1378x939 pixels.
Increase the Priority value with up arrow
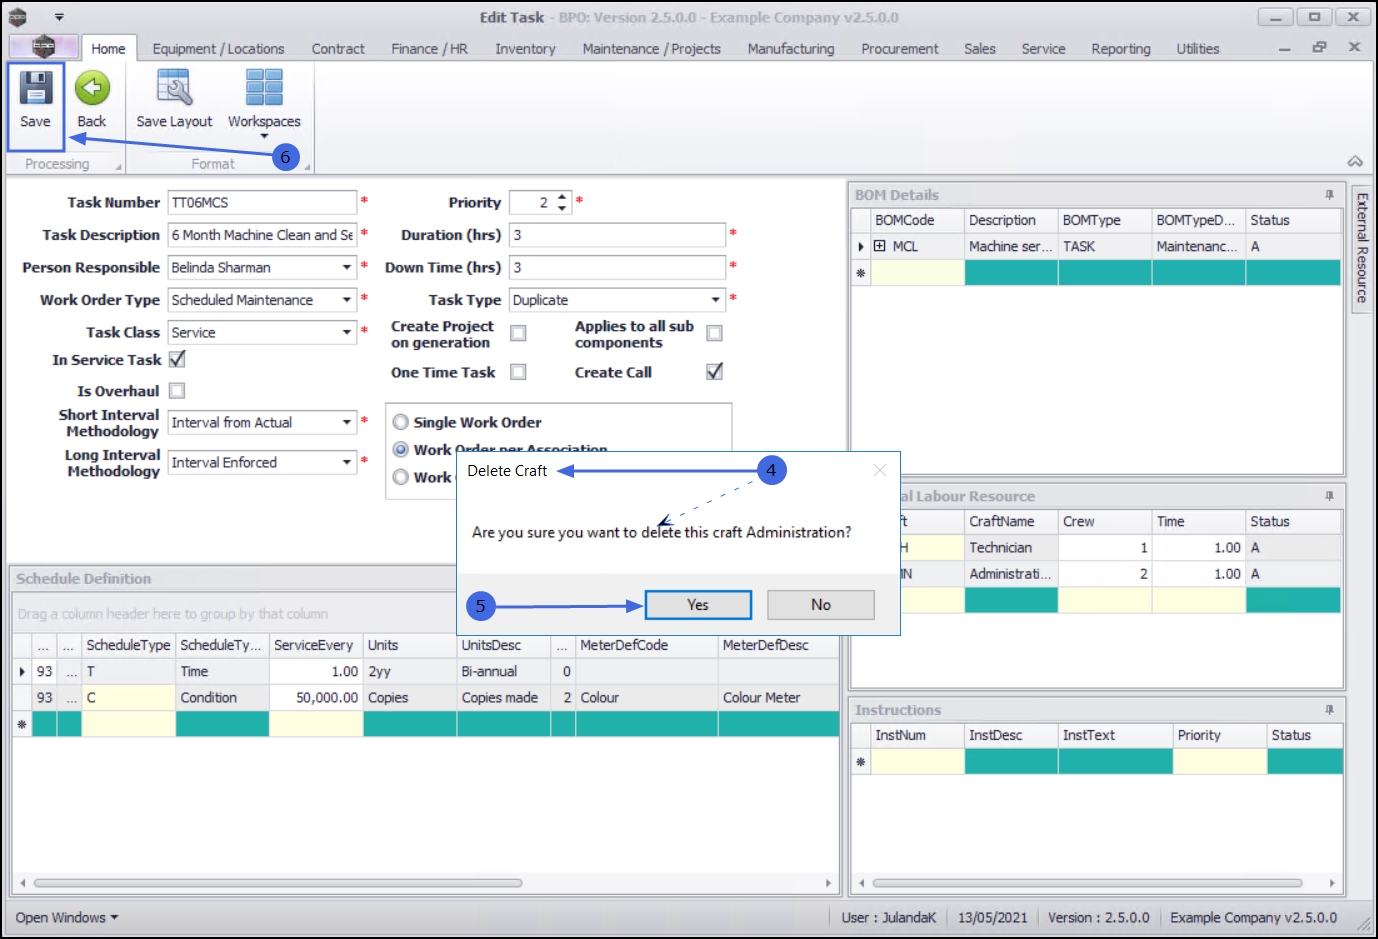562,197
